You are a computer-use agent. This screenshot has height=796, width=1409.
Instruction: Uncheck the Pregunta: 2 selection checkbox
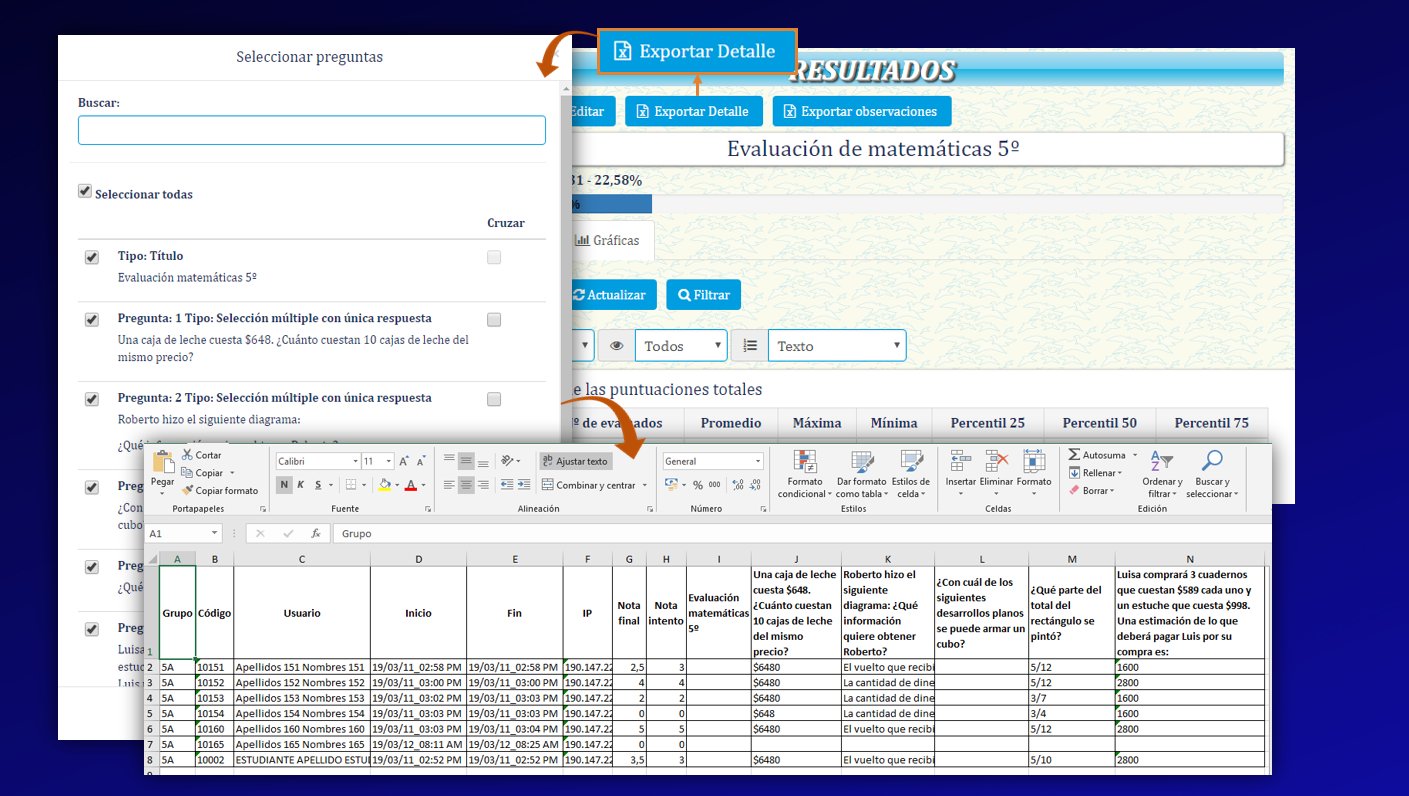coord(92,399)
